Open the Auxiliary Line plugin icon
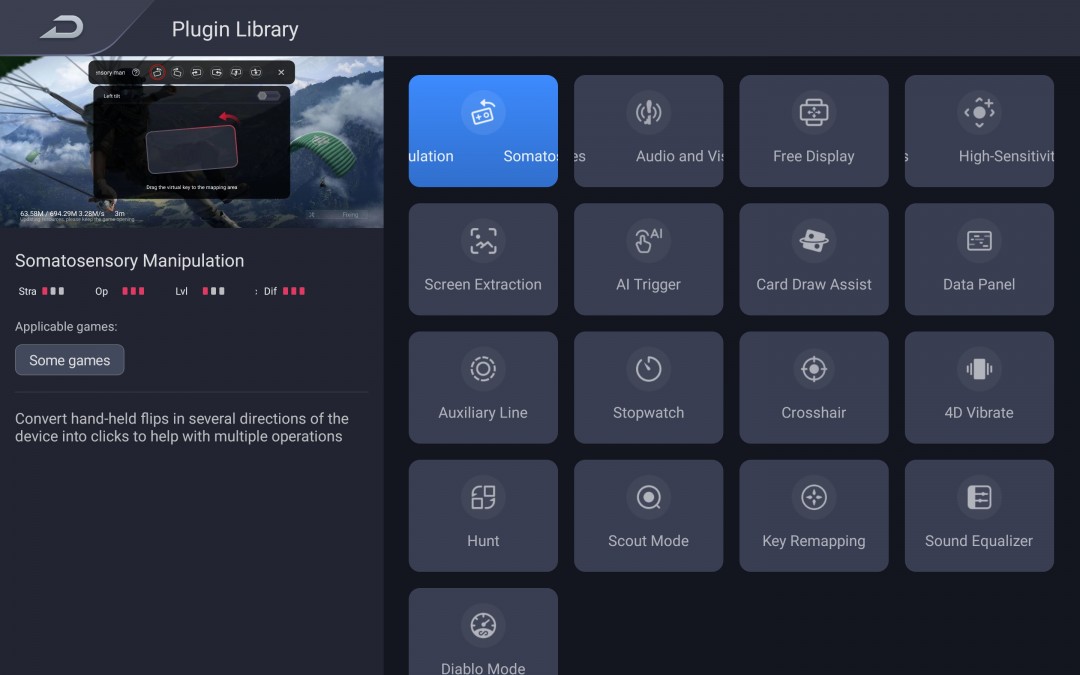This screenshot has width=1080, height=675. tap(483, 369)
